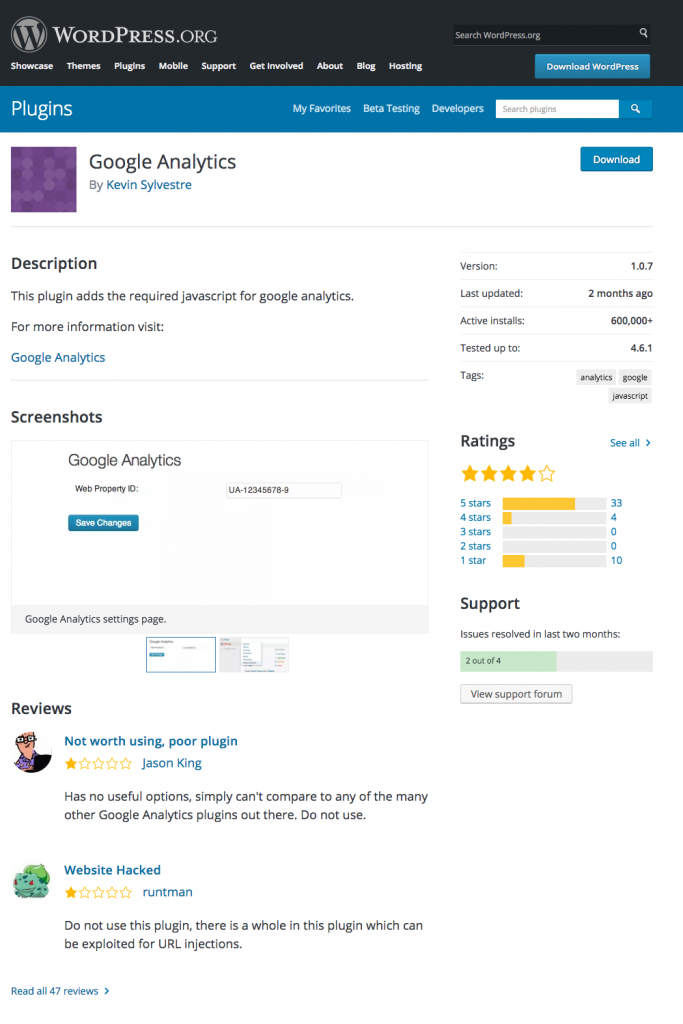The height and width of the screenshot is (1024, 683).
Task: Click the magnifier icon in WordPress.org search
Action: [x=643, y=33]
